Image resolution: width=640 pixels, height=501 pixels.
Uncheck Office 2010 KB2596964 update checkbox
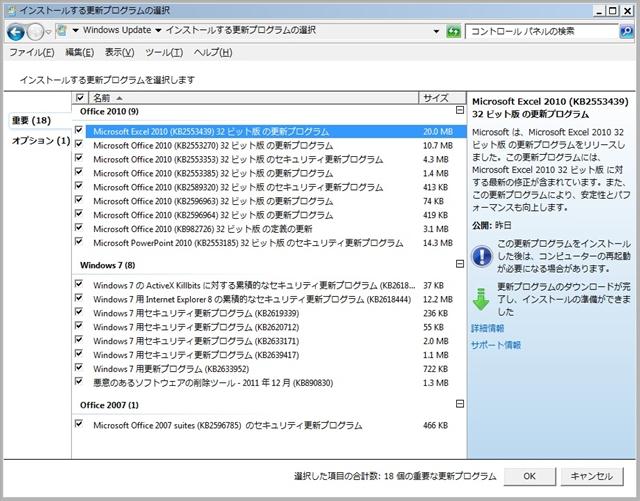pyautogui.click(x=79, y=213)
